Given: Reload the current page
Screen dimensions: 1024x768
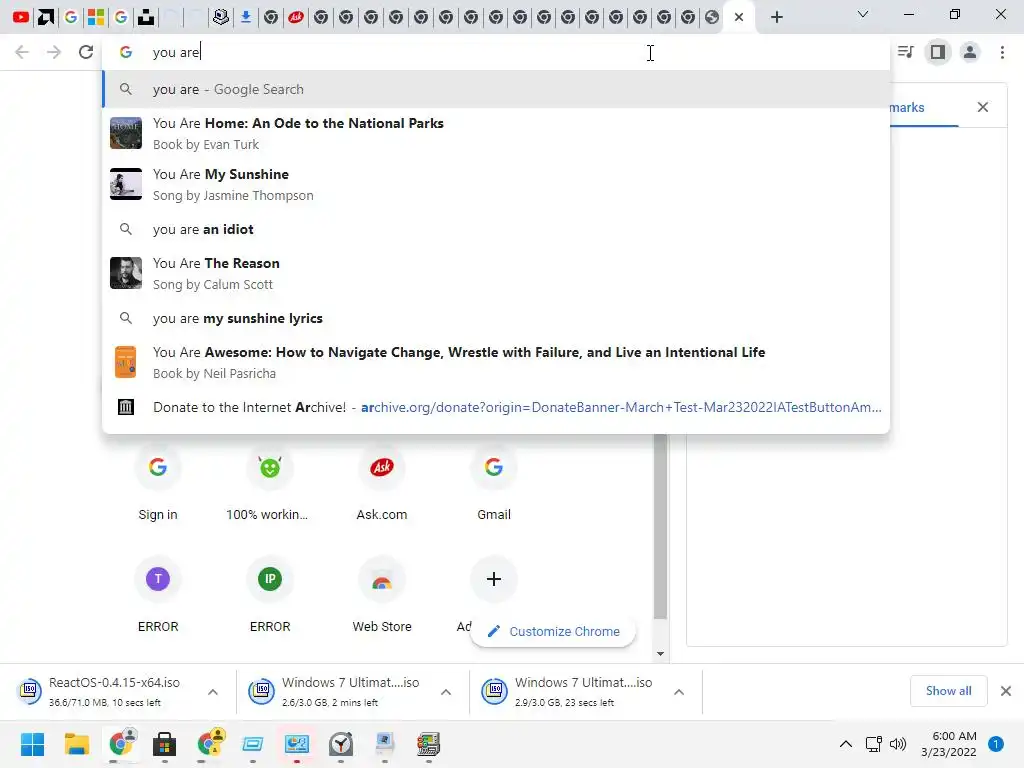Looking at the screenshot, I should click(x=86, y=52).
